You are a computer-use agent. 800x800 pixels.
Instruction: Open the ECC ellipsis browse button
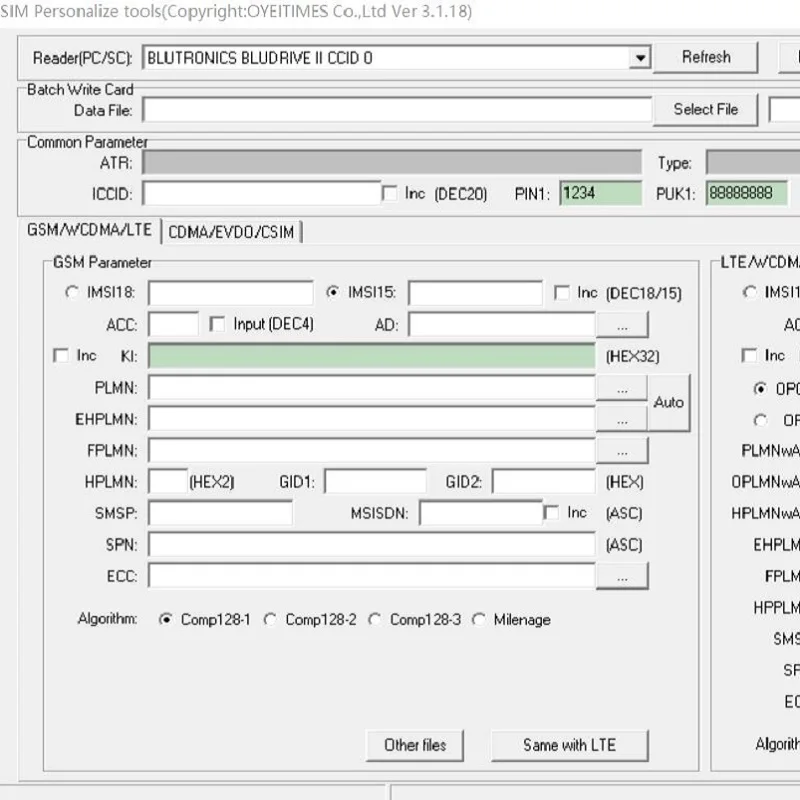622,576
